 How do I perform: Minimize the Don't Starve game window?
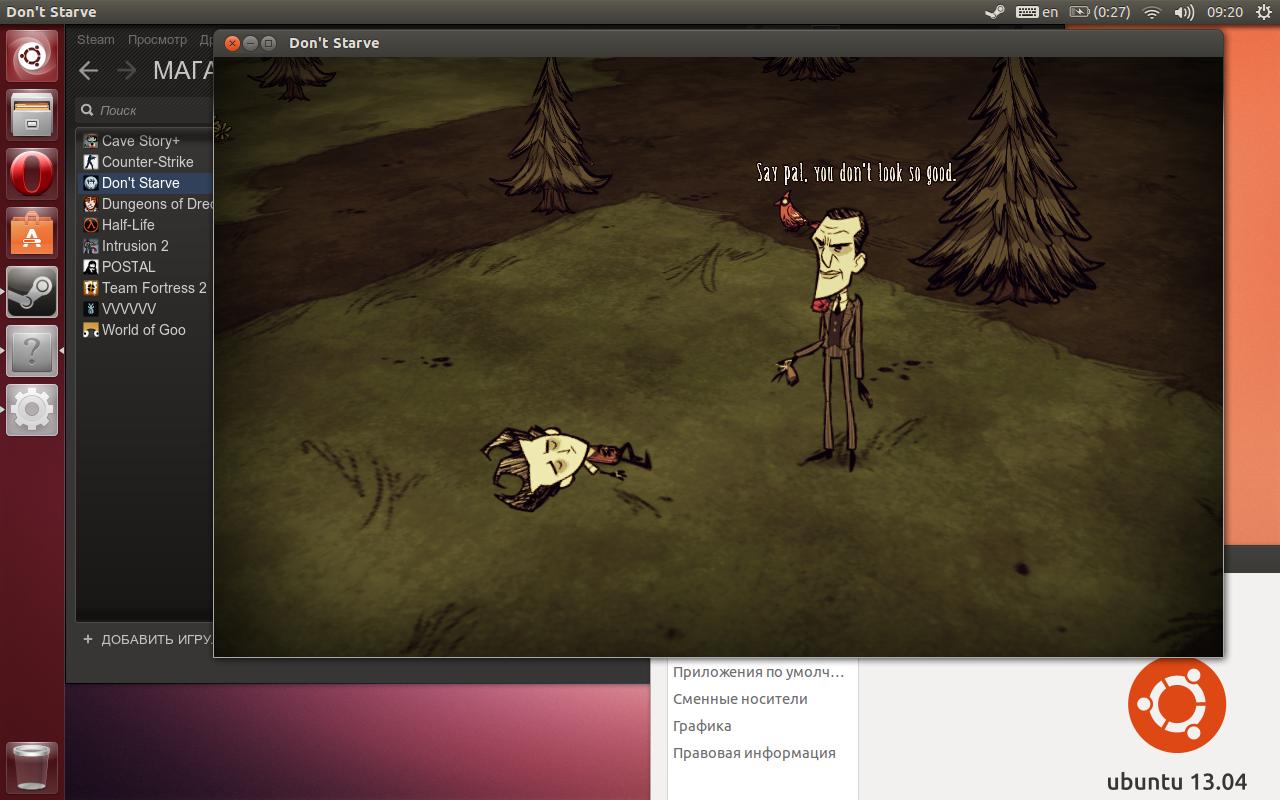click(250, 43)
